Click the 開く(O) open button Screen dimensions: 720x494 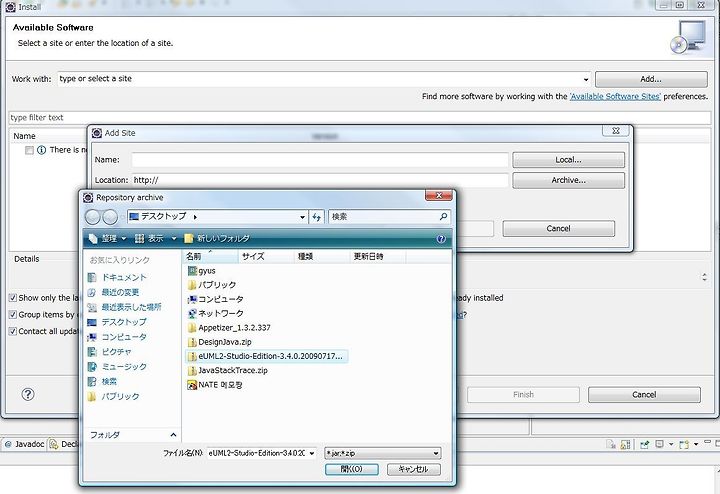[352, 469]
